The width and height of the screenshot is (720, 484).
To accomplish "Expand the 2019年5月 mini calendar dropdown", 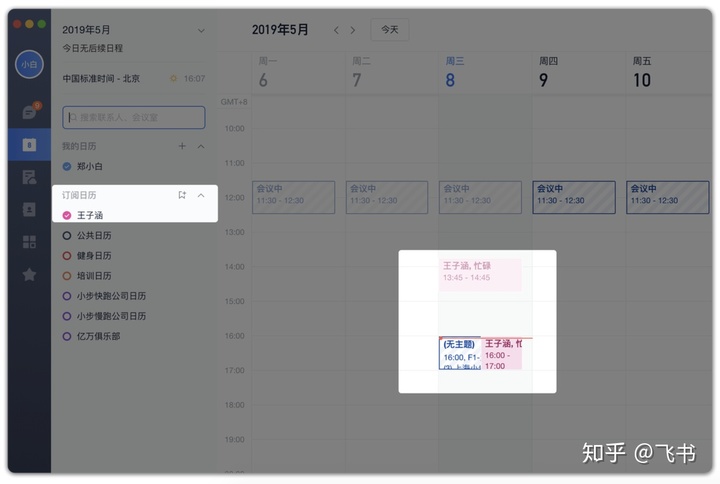I will (x=201, y=31).
